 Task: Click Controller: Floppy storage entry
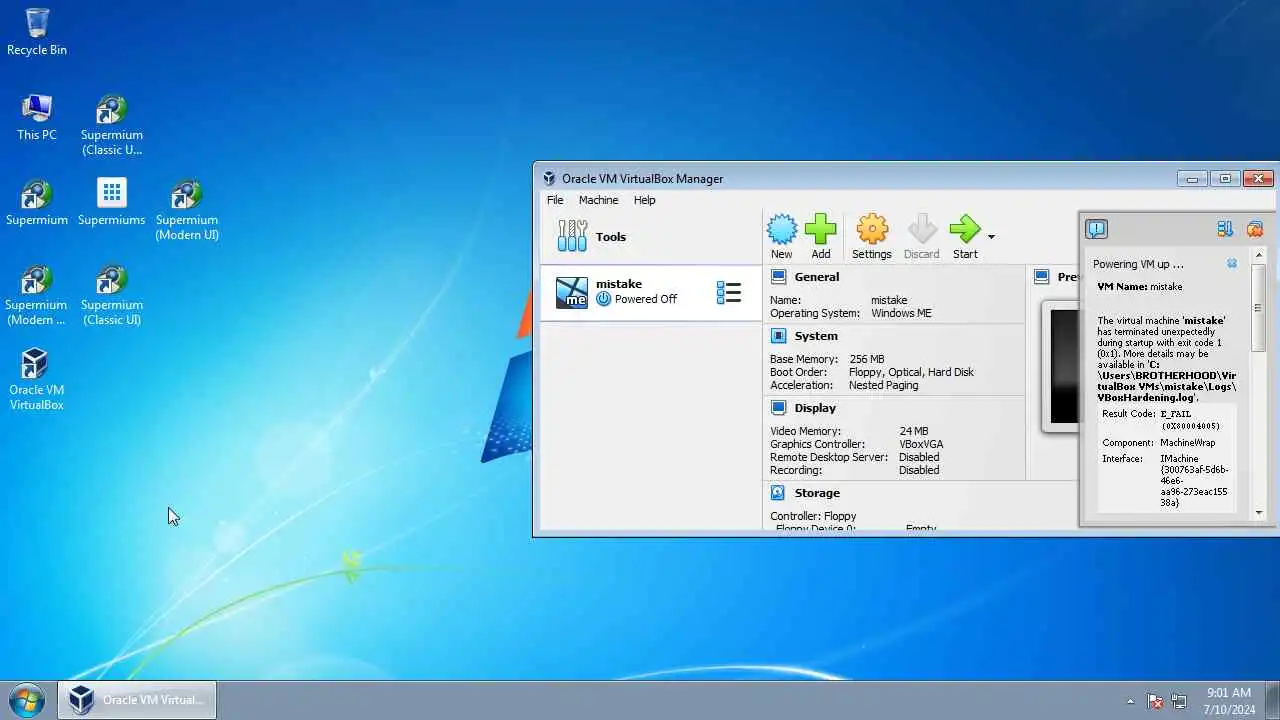click(x=813, y=516)
